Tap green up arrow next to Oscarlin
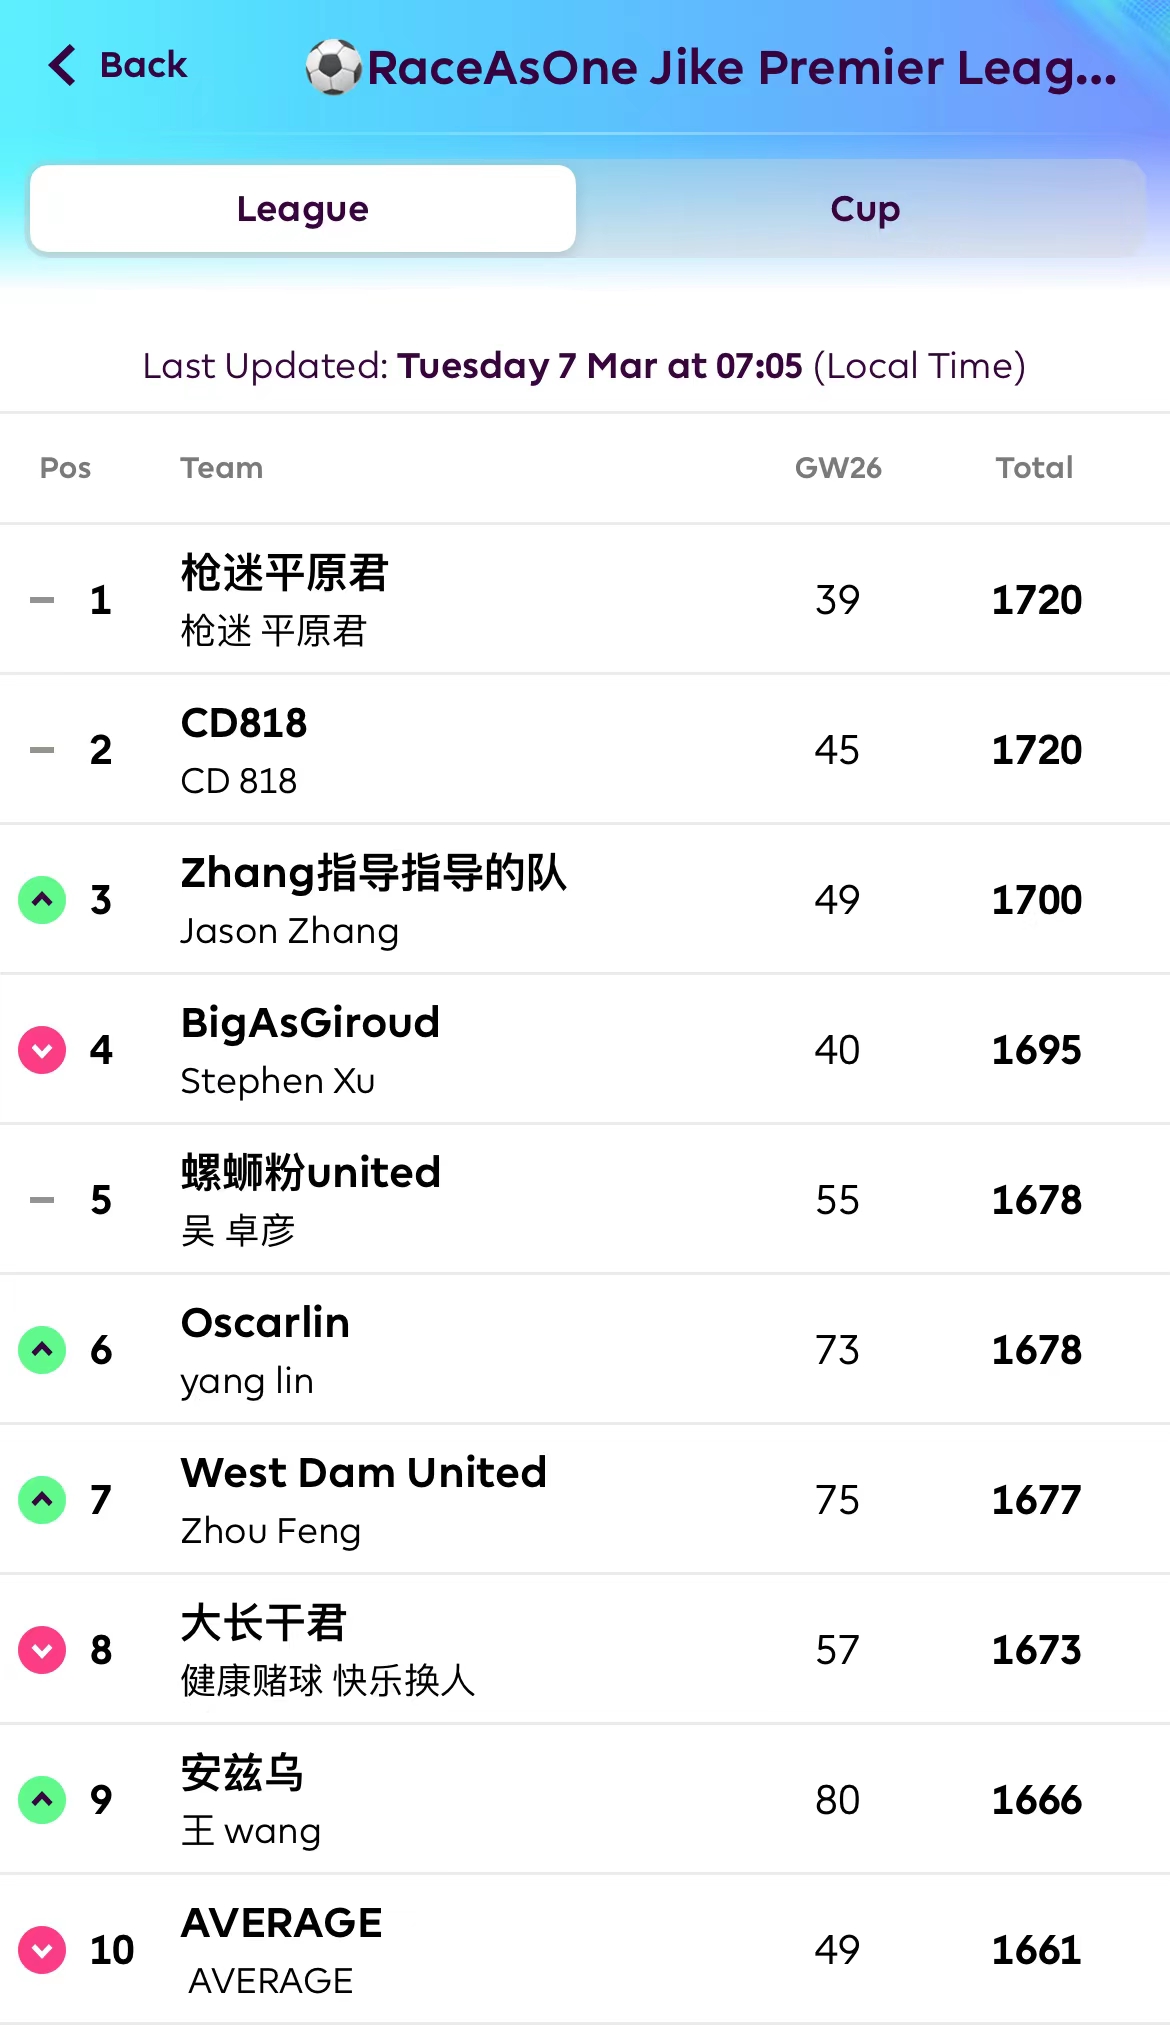 click(x=42, y=1350)
